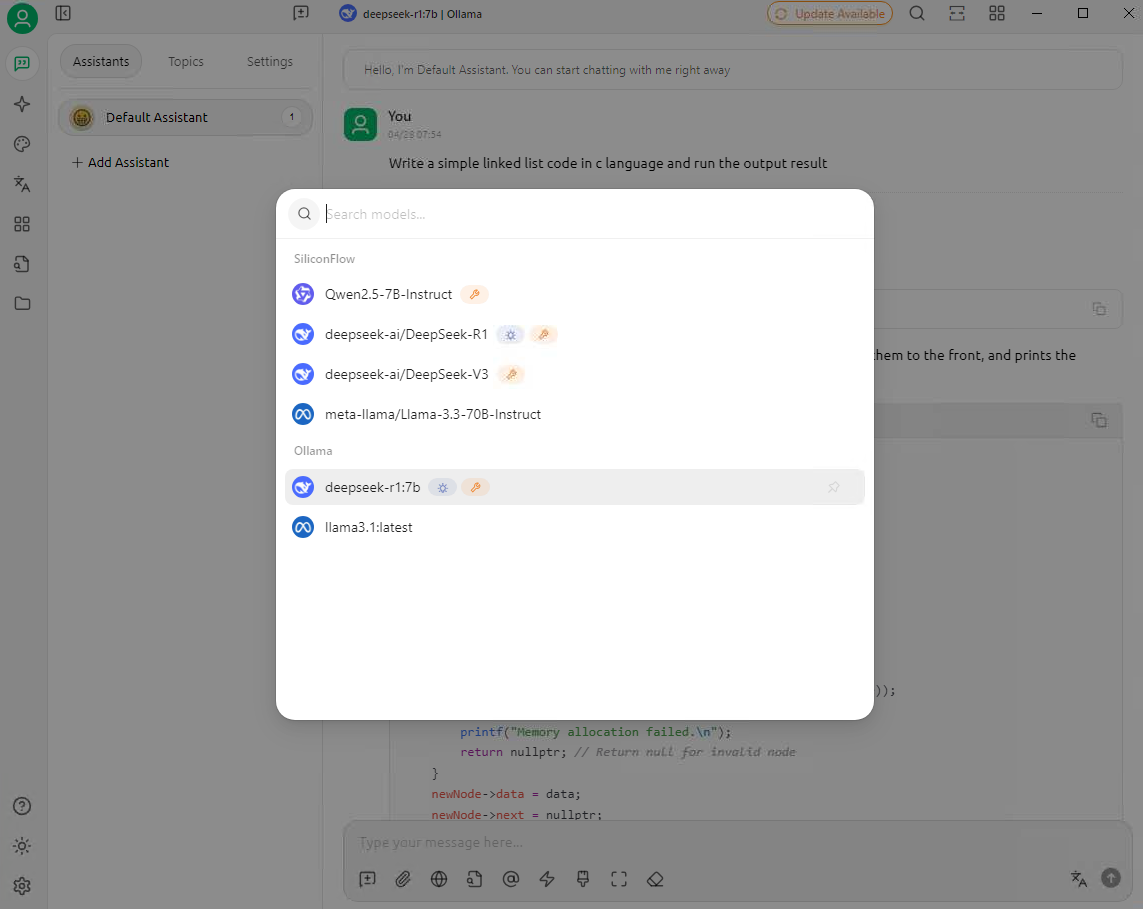Switch to the Topics tab

[186, 61]
